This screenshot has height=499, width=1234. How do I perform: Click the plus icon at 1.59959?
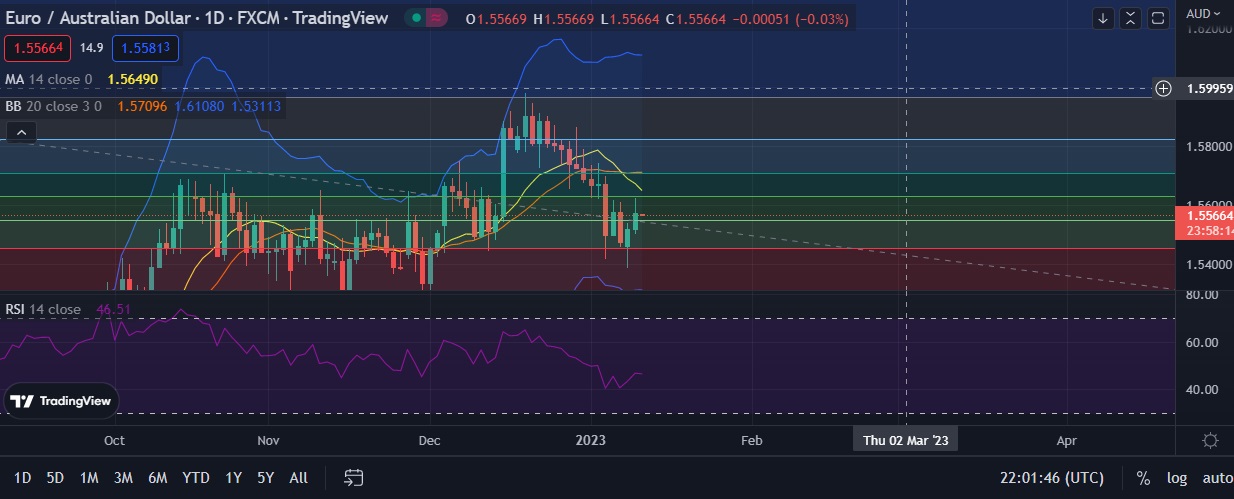(x=1164, y=88)
